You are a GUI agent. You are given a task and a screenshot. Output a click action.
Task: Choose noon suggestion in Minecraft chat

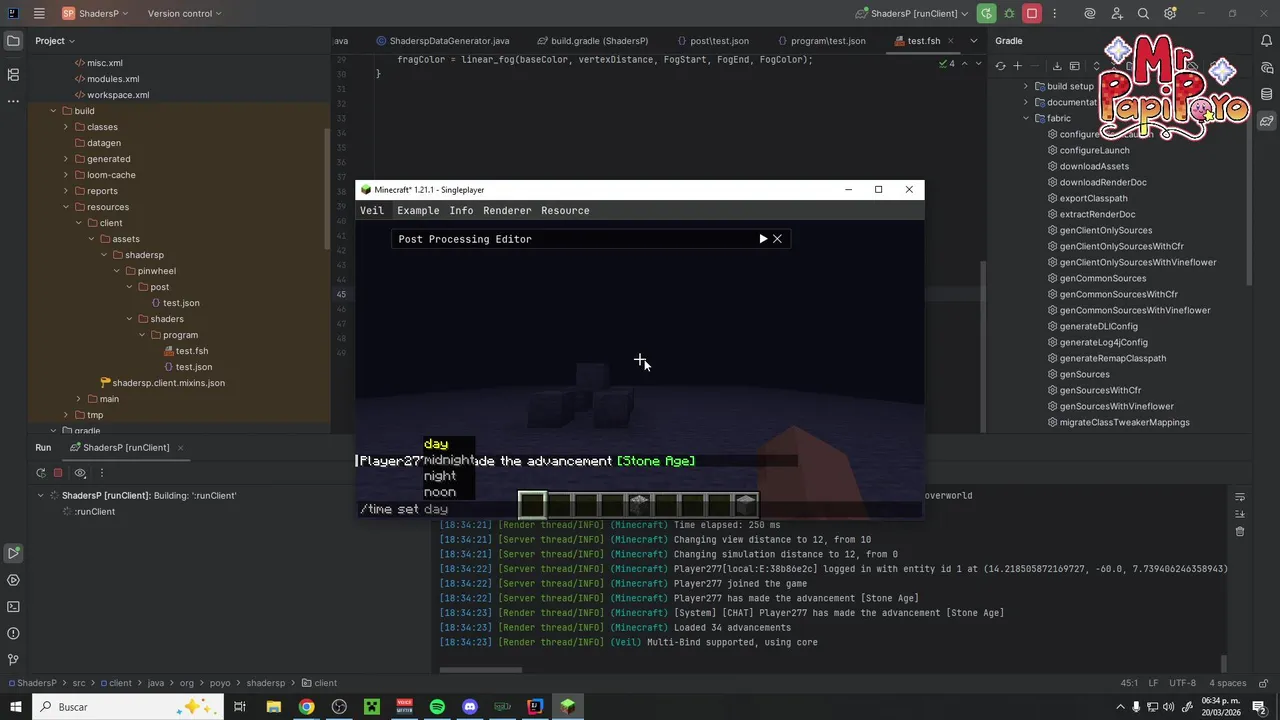[x=440, y=492]
